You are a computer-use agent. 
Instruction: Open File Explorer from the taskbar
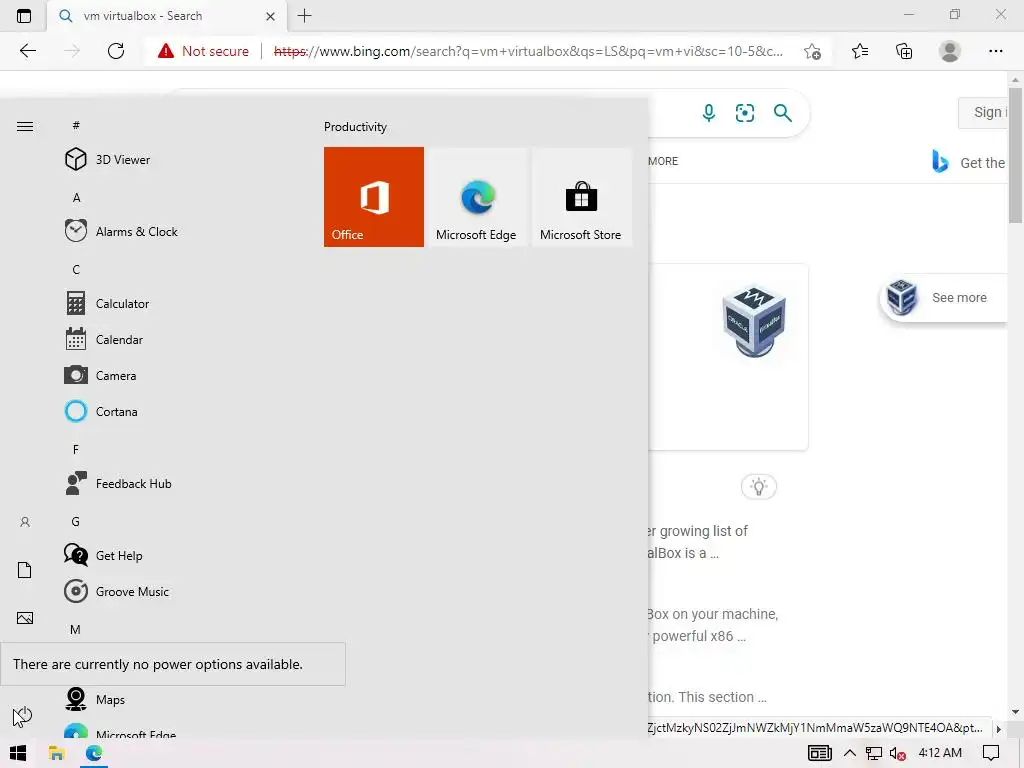click(x=56, y=754)
